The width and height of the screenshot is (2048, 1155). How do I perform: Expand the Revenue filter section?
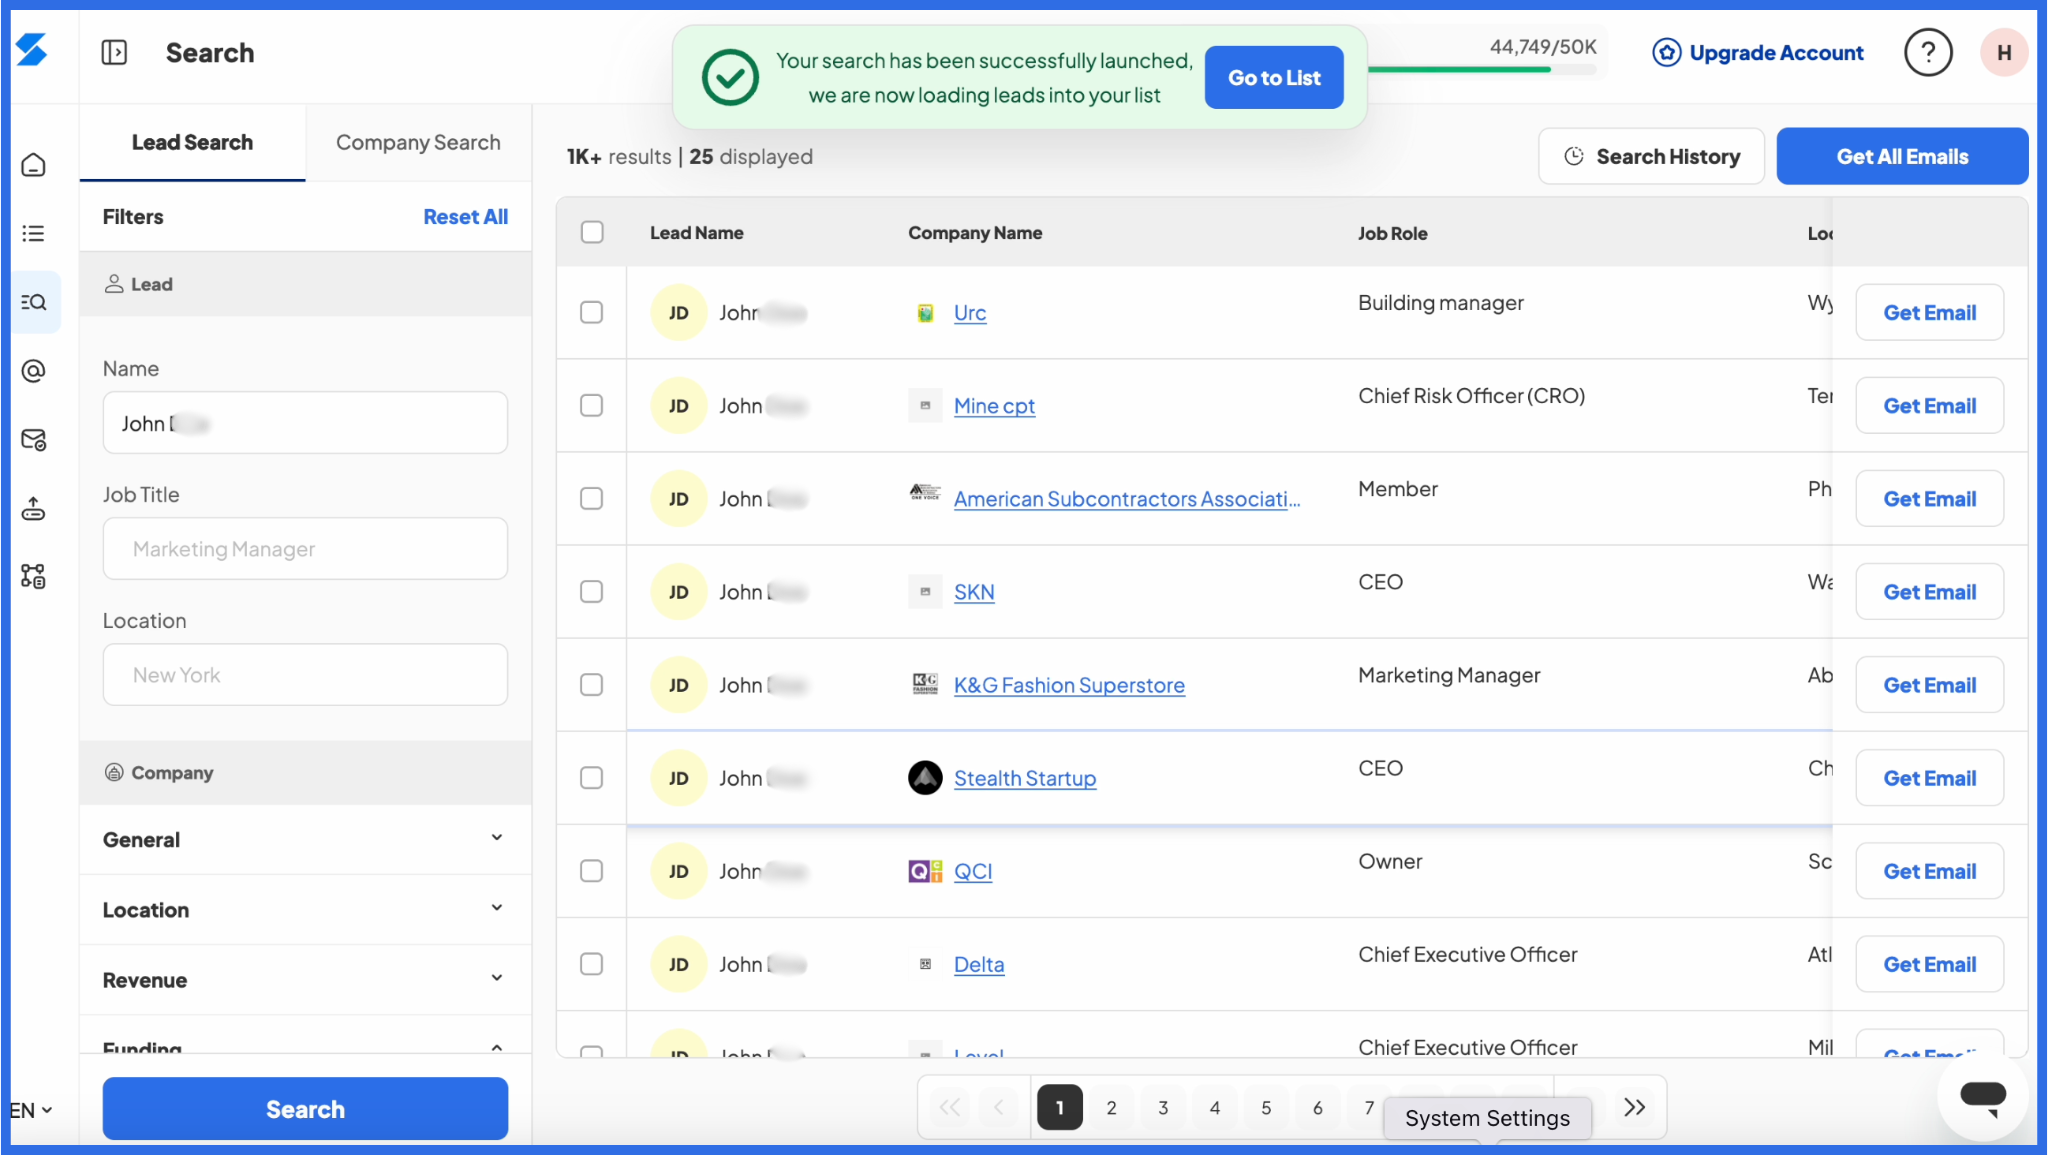305,979
